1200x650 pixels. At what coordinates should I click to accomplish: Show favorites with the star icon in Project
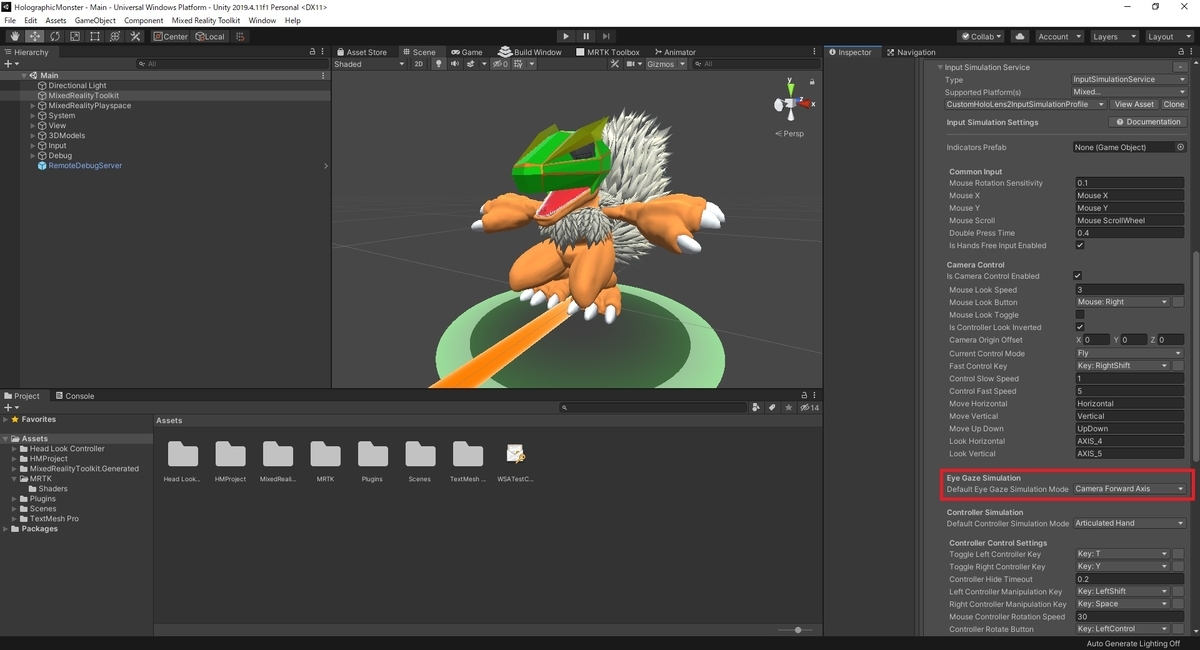(x=788, y=407)
